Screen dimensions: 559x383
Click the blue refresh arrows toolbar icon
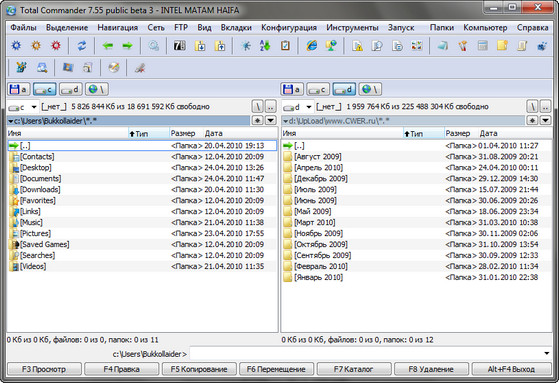click(82, 46)
